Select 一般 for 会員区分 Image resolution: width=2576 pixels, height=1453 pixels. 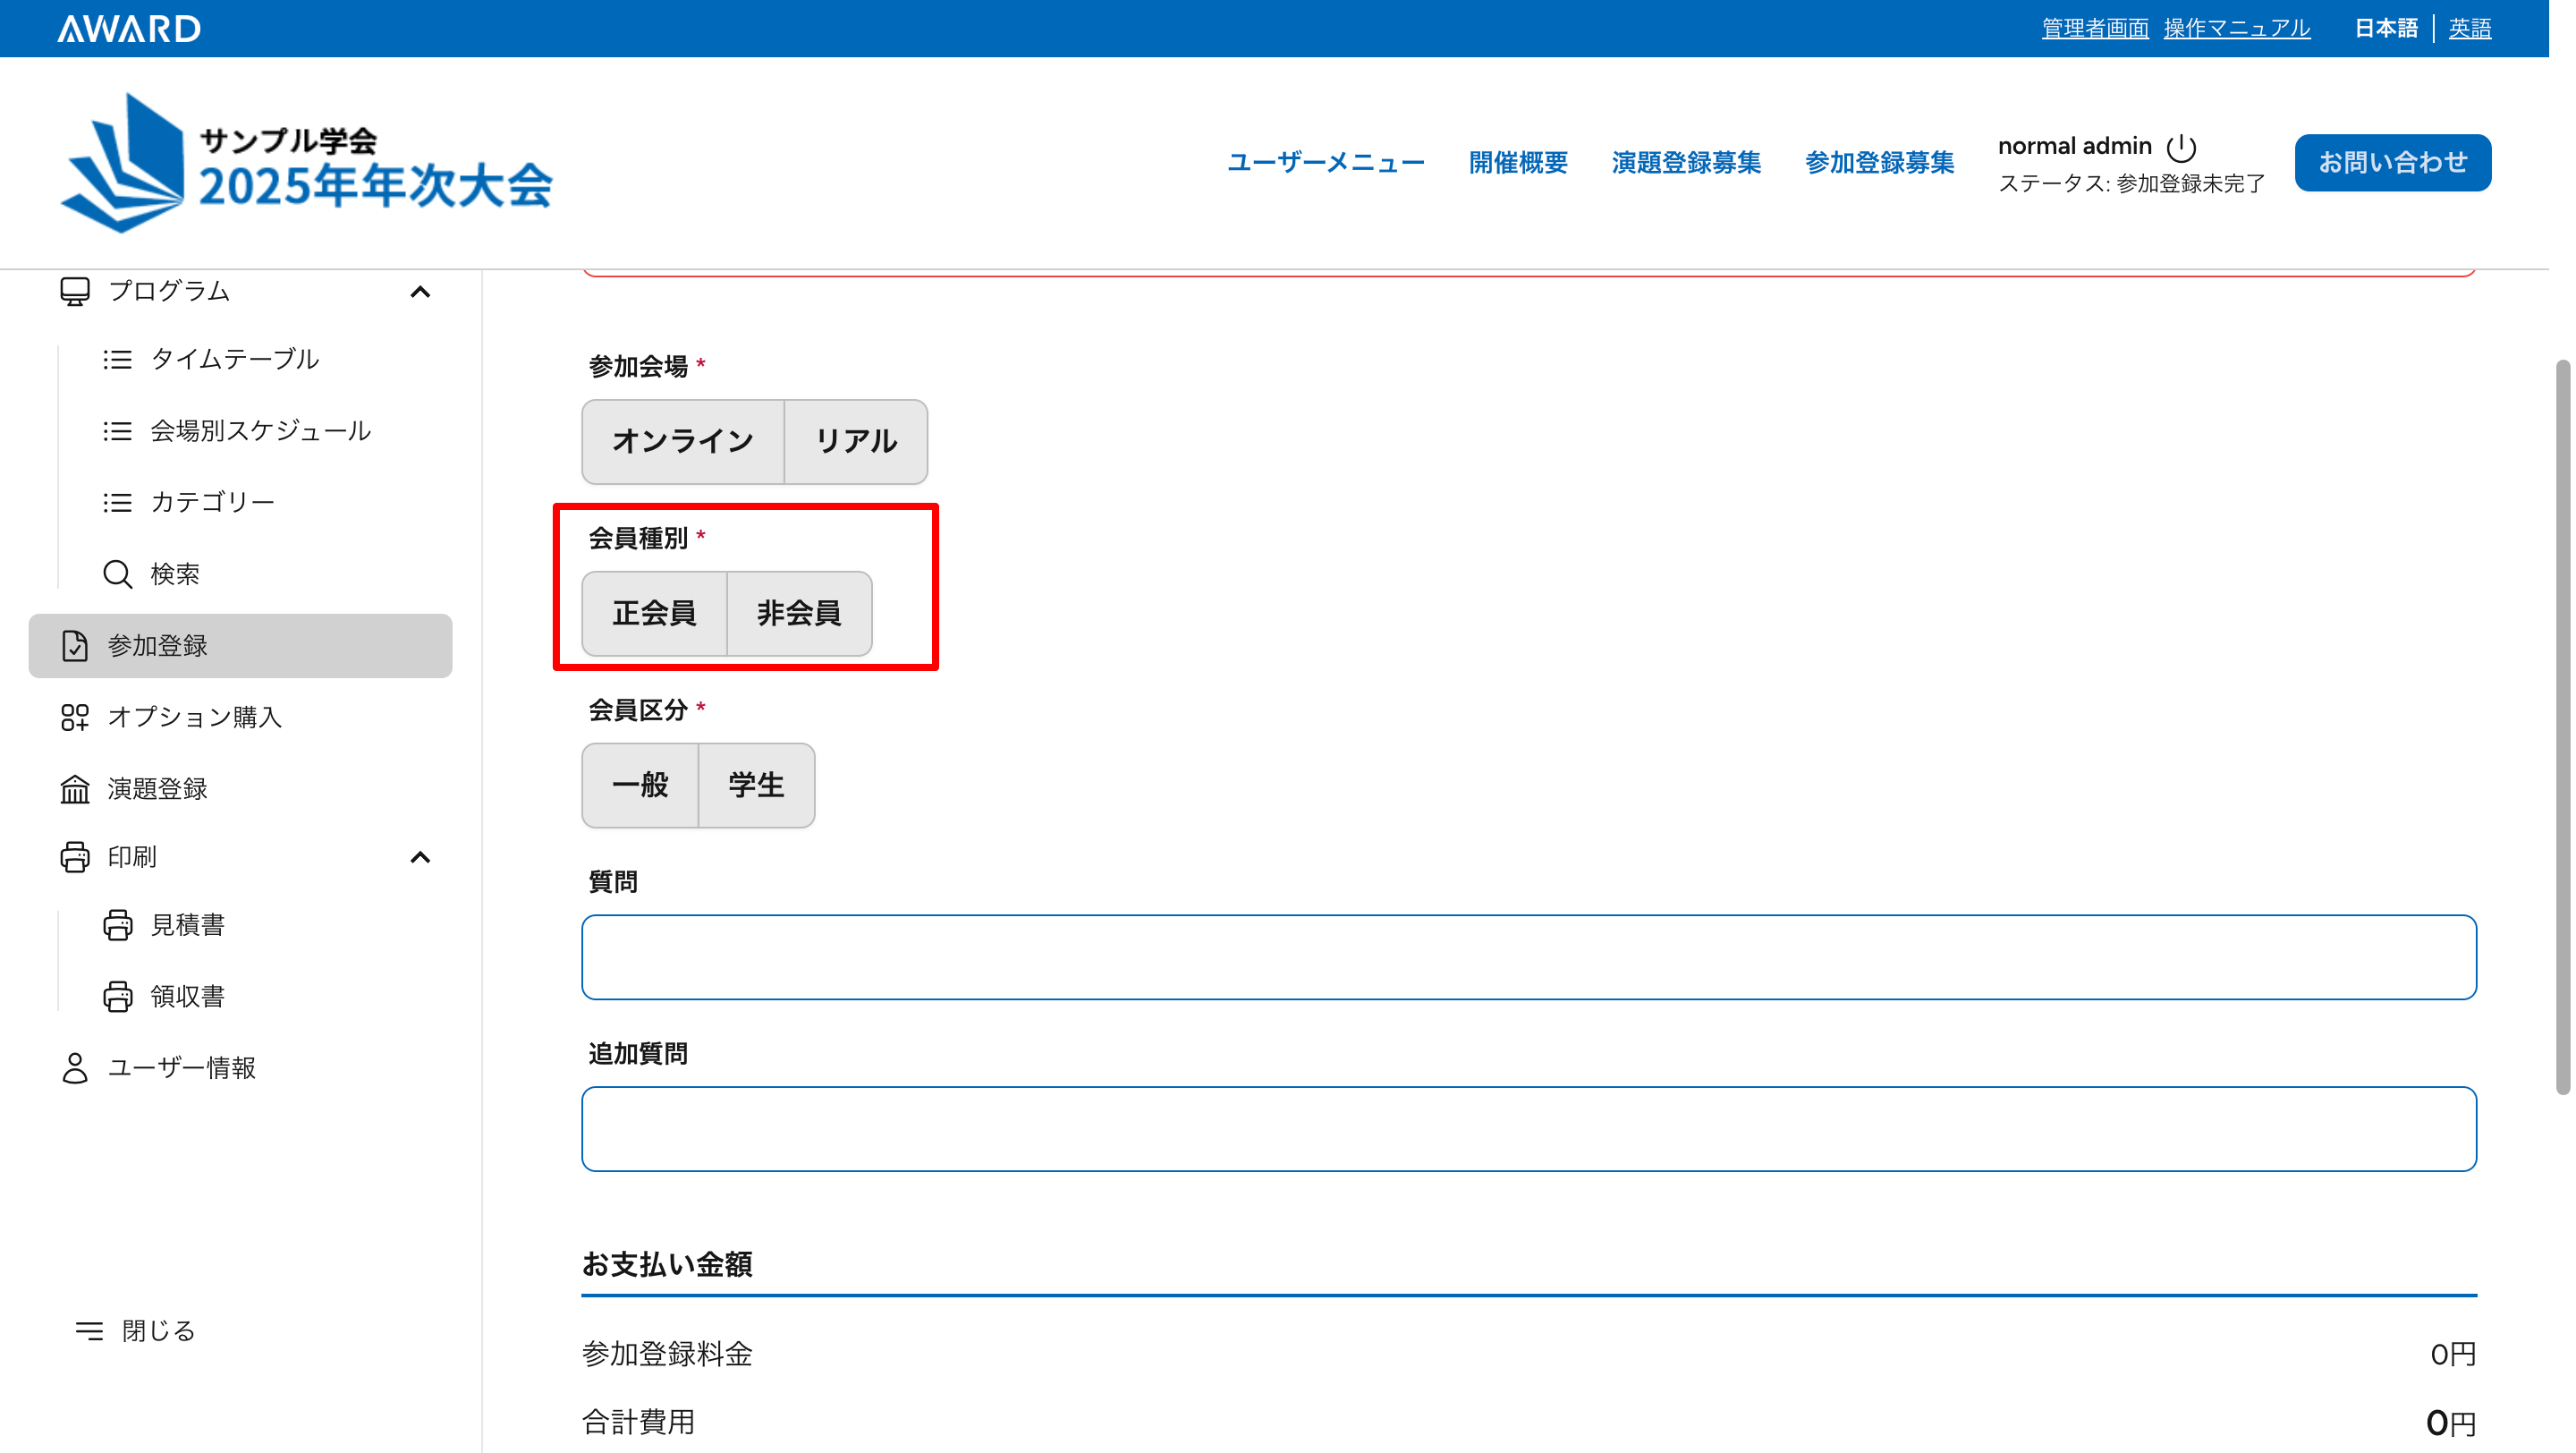click(x=640, y=786)
